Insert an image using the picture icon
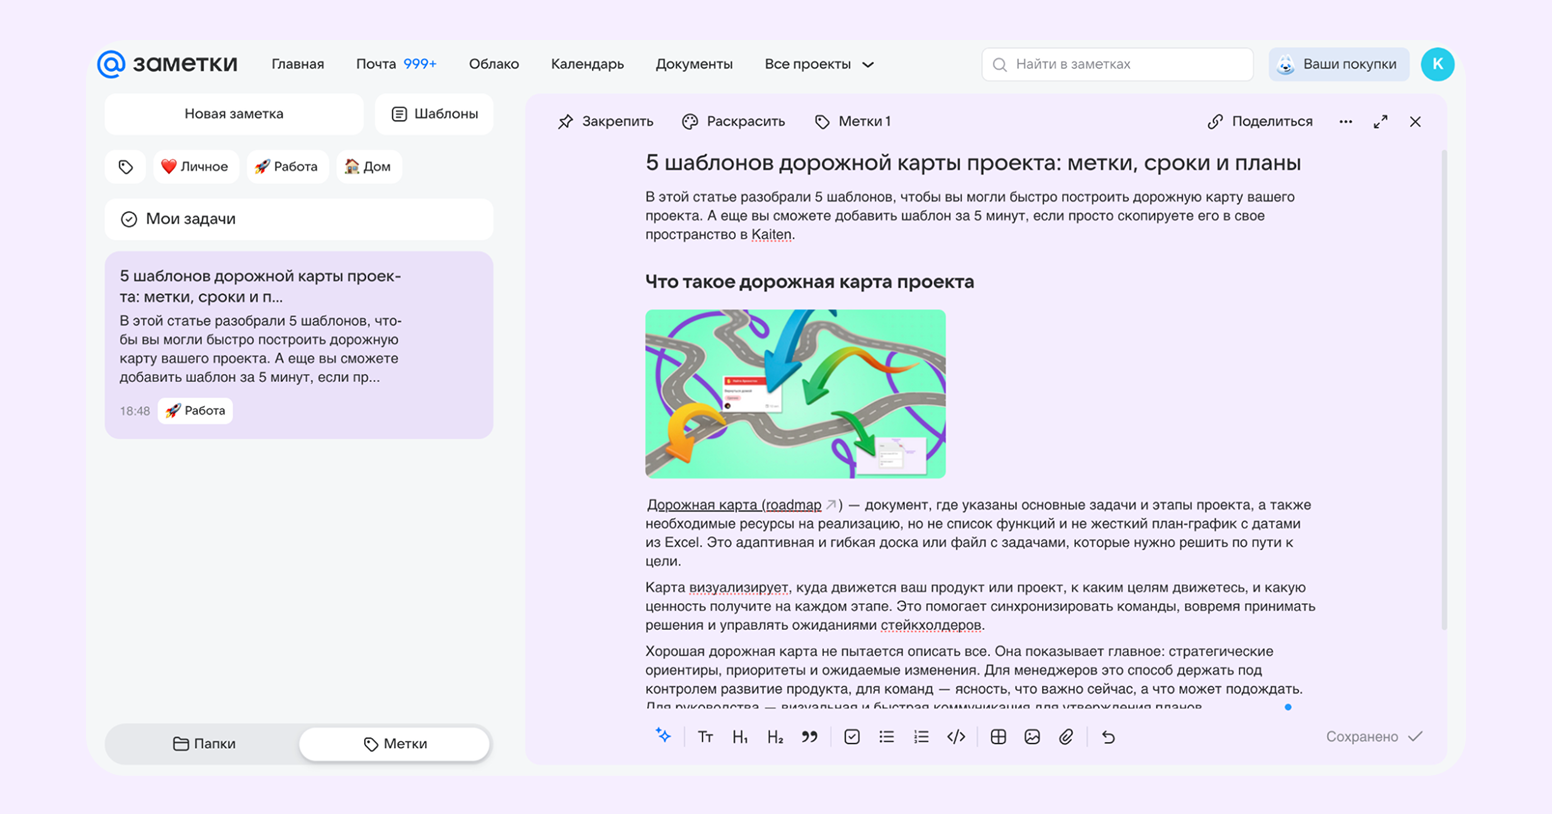This screenshot has width=1552, height=814. (x=1031, y=737)
